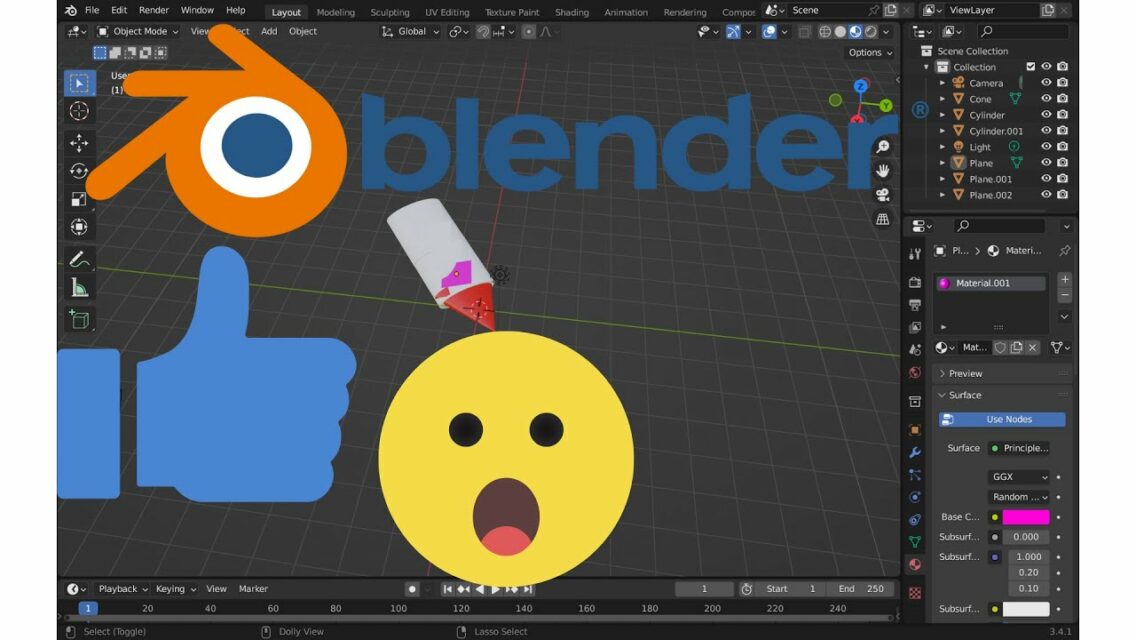Image resolution: width=1136 pixels, height=640 pixels.
Task: Switch to the UV Editing workspace tab
Action: point(447,12)
